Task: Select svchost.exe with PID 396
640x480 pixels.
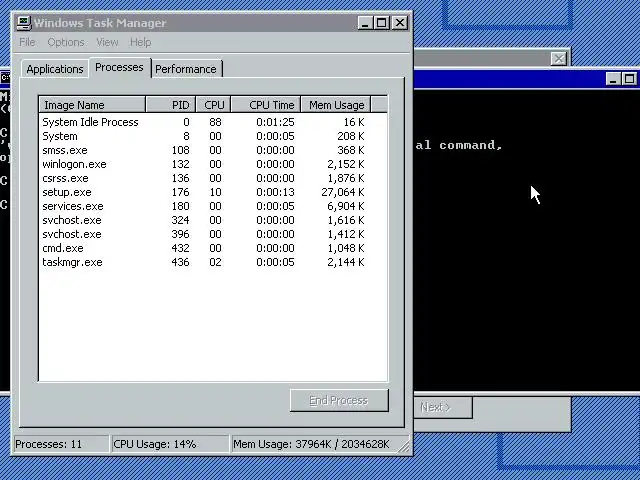Action: 72,234
